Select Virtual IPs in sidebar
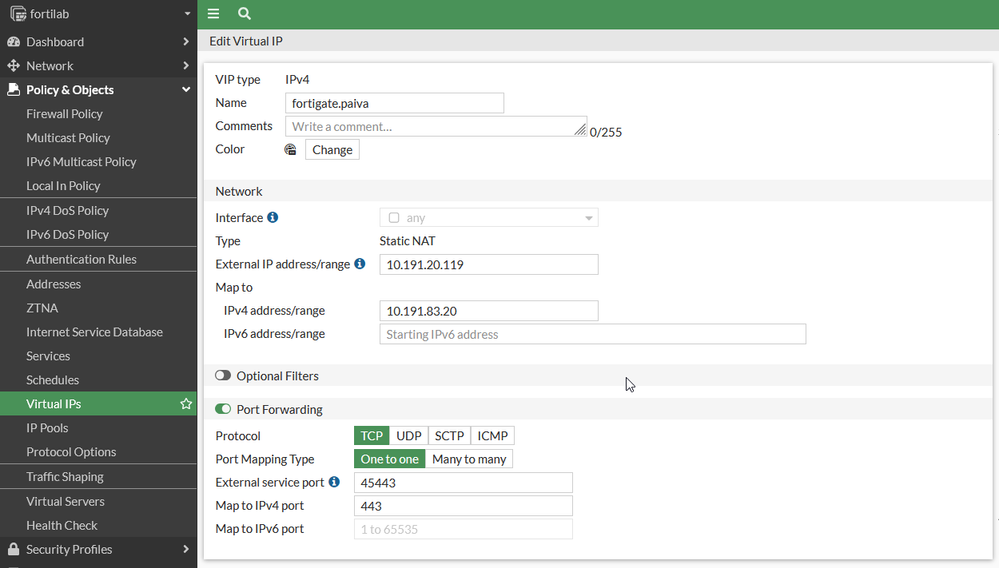 tap(98, 404)
